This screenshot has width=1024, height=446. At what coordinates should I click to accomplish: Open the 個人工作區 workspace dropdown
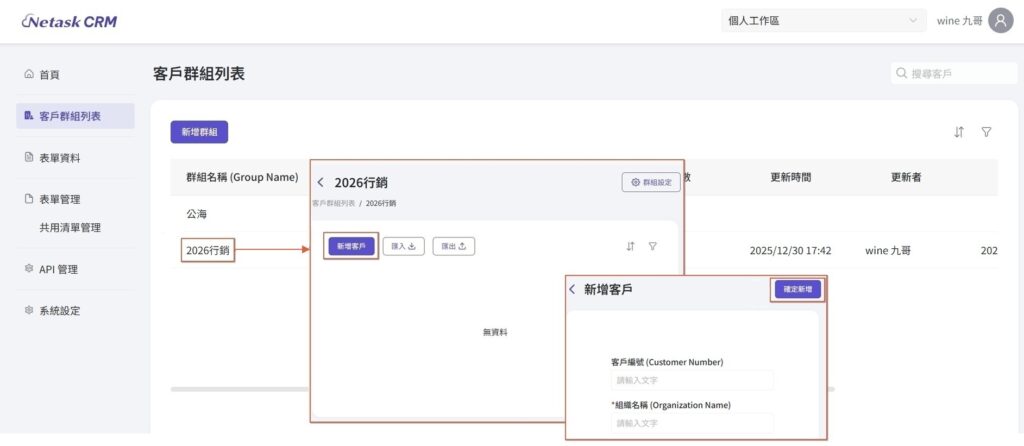823,21
